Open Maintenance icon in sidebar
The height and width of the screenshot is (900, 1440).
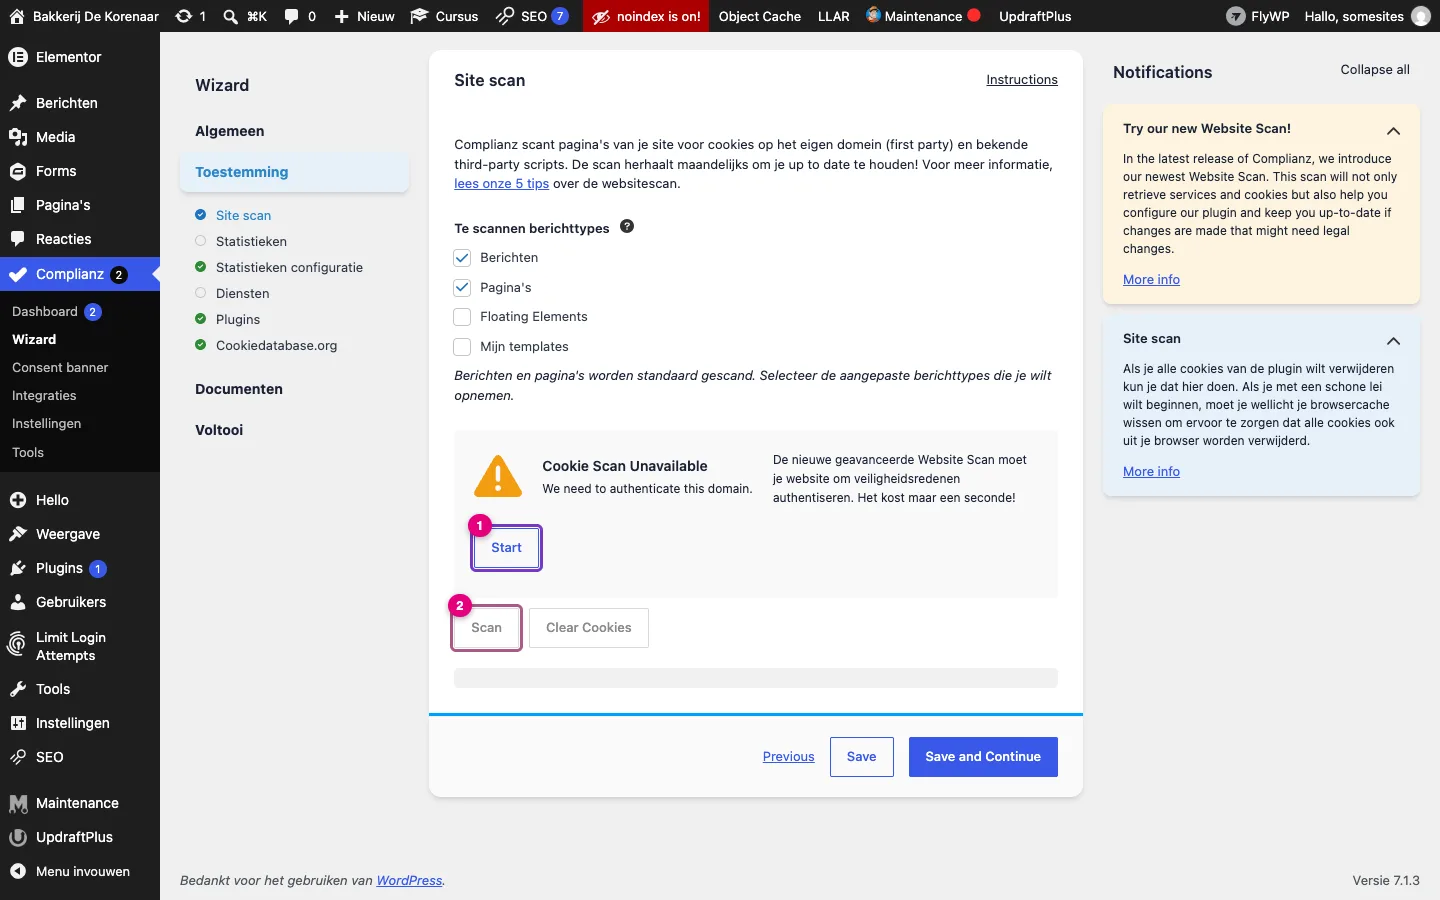pos(18,803)
